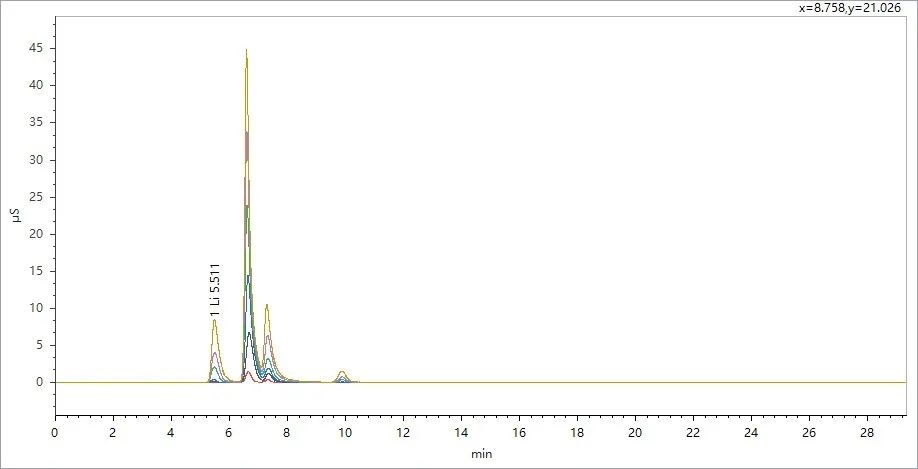Click the 28 tick label on x-axis

pyautogui.click(x=867, y=432)
